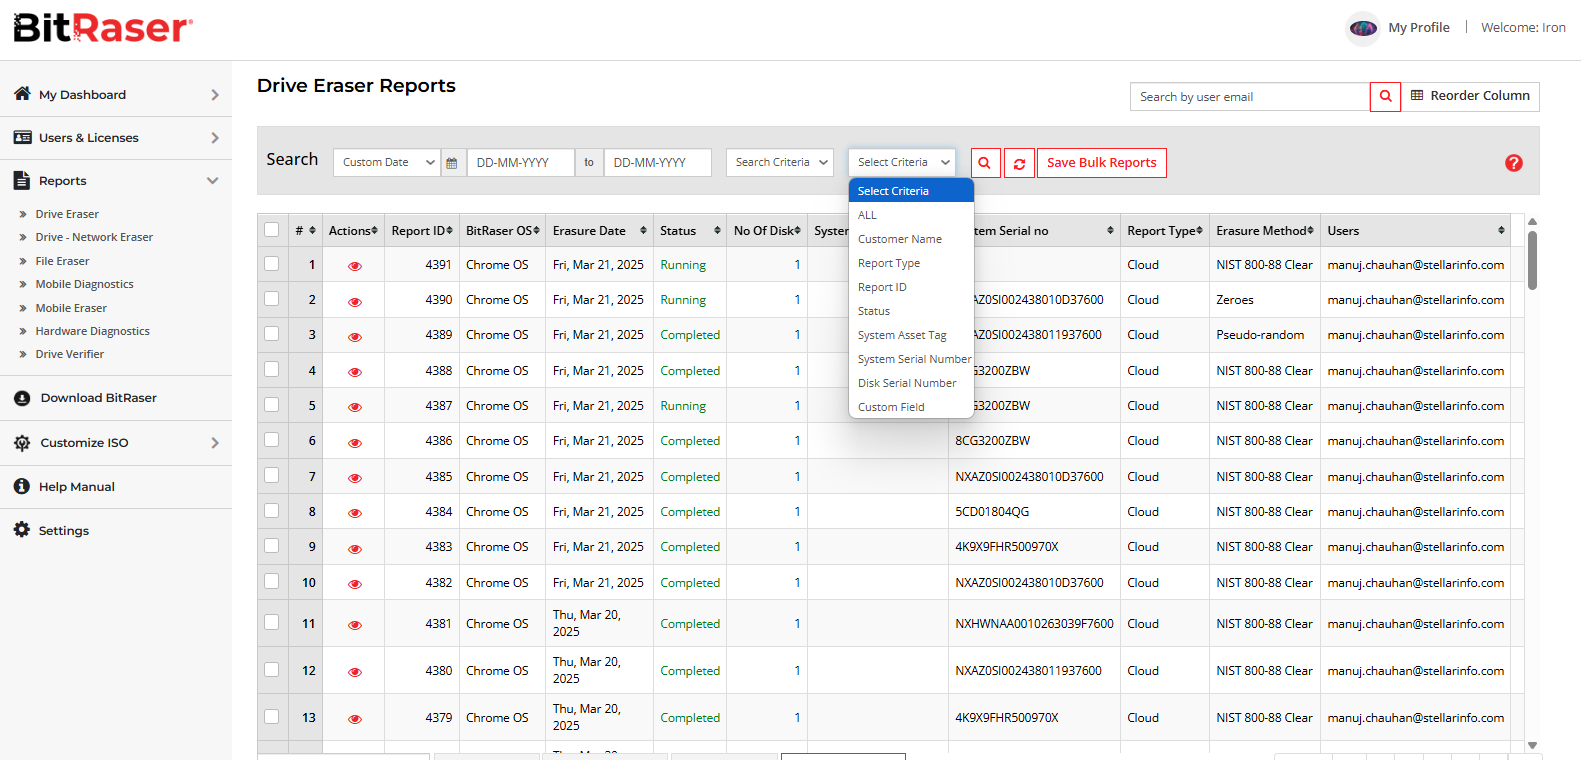1581x760 pixels.
Task: Open Drive - Network Eraser reports
Action: tap(94, 237)
